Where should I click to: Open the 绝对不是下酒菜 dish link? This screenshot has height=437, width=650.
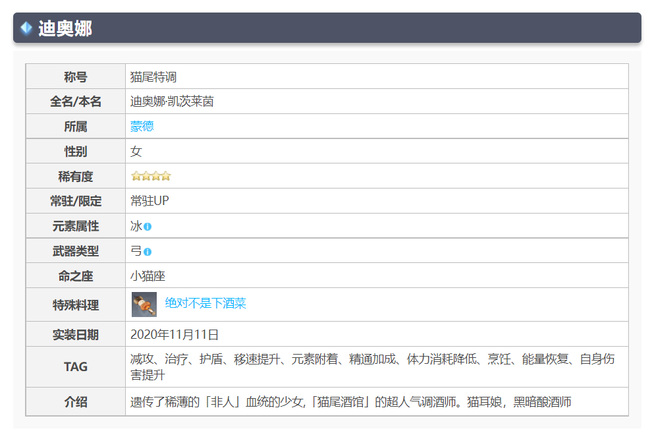pyautogui.click(x=205, y=304)
